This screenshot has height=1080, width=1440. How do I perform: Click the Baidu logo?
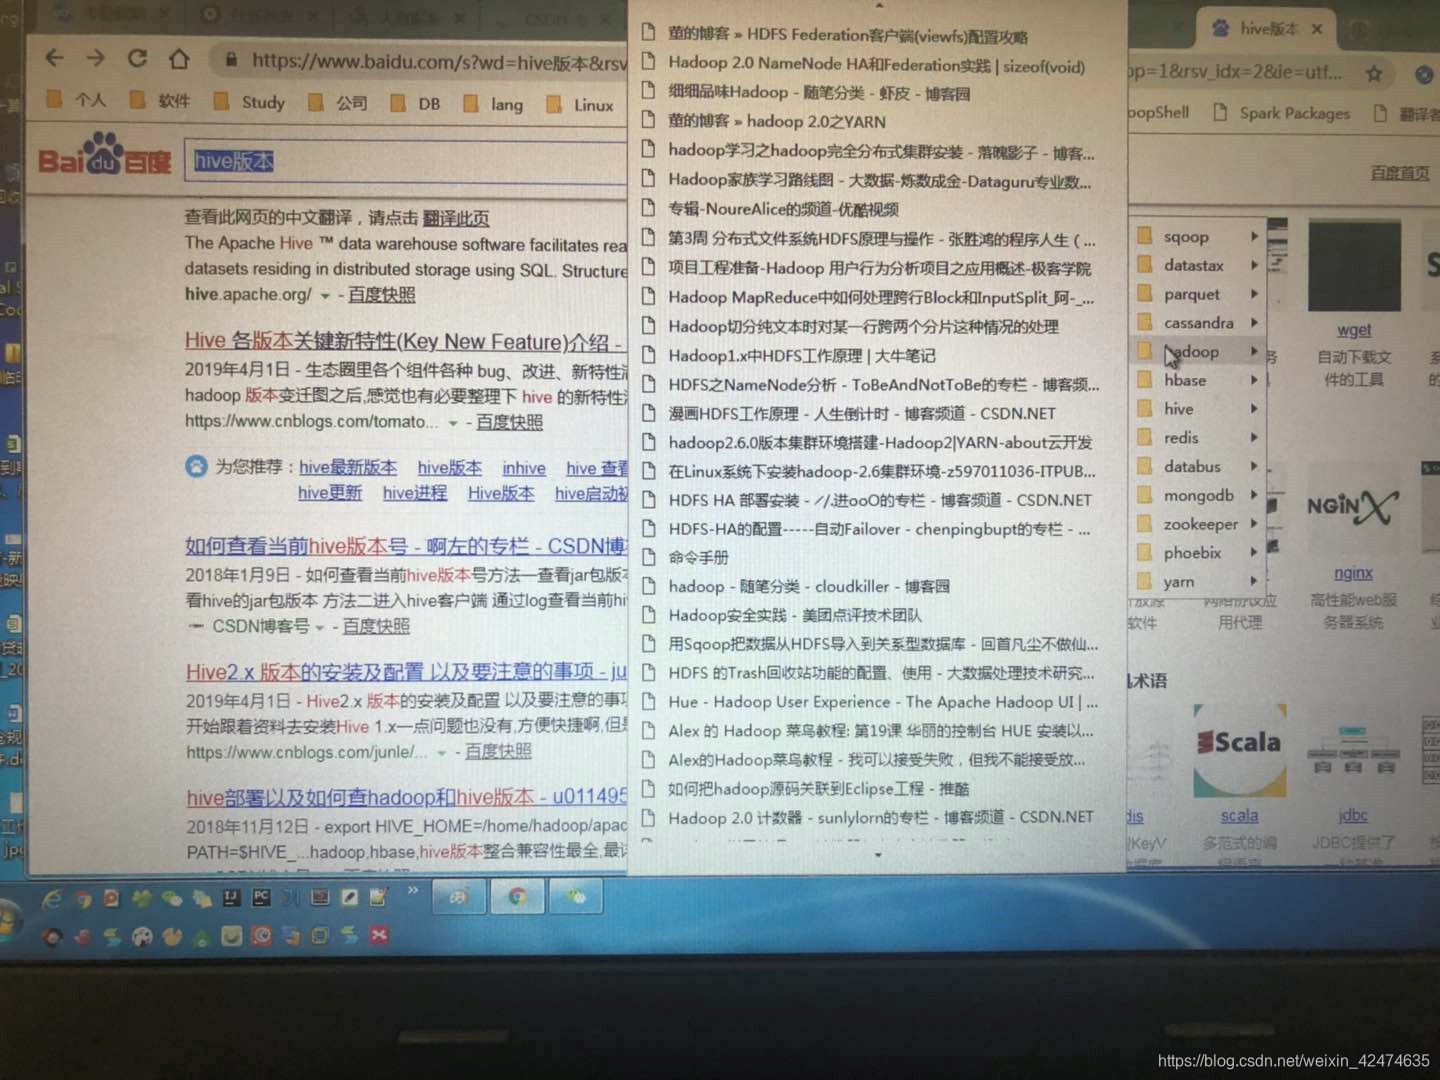click(104, 156)
